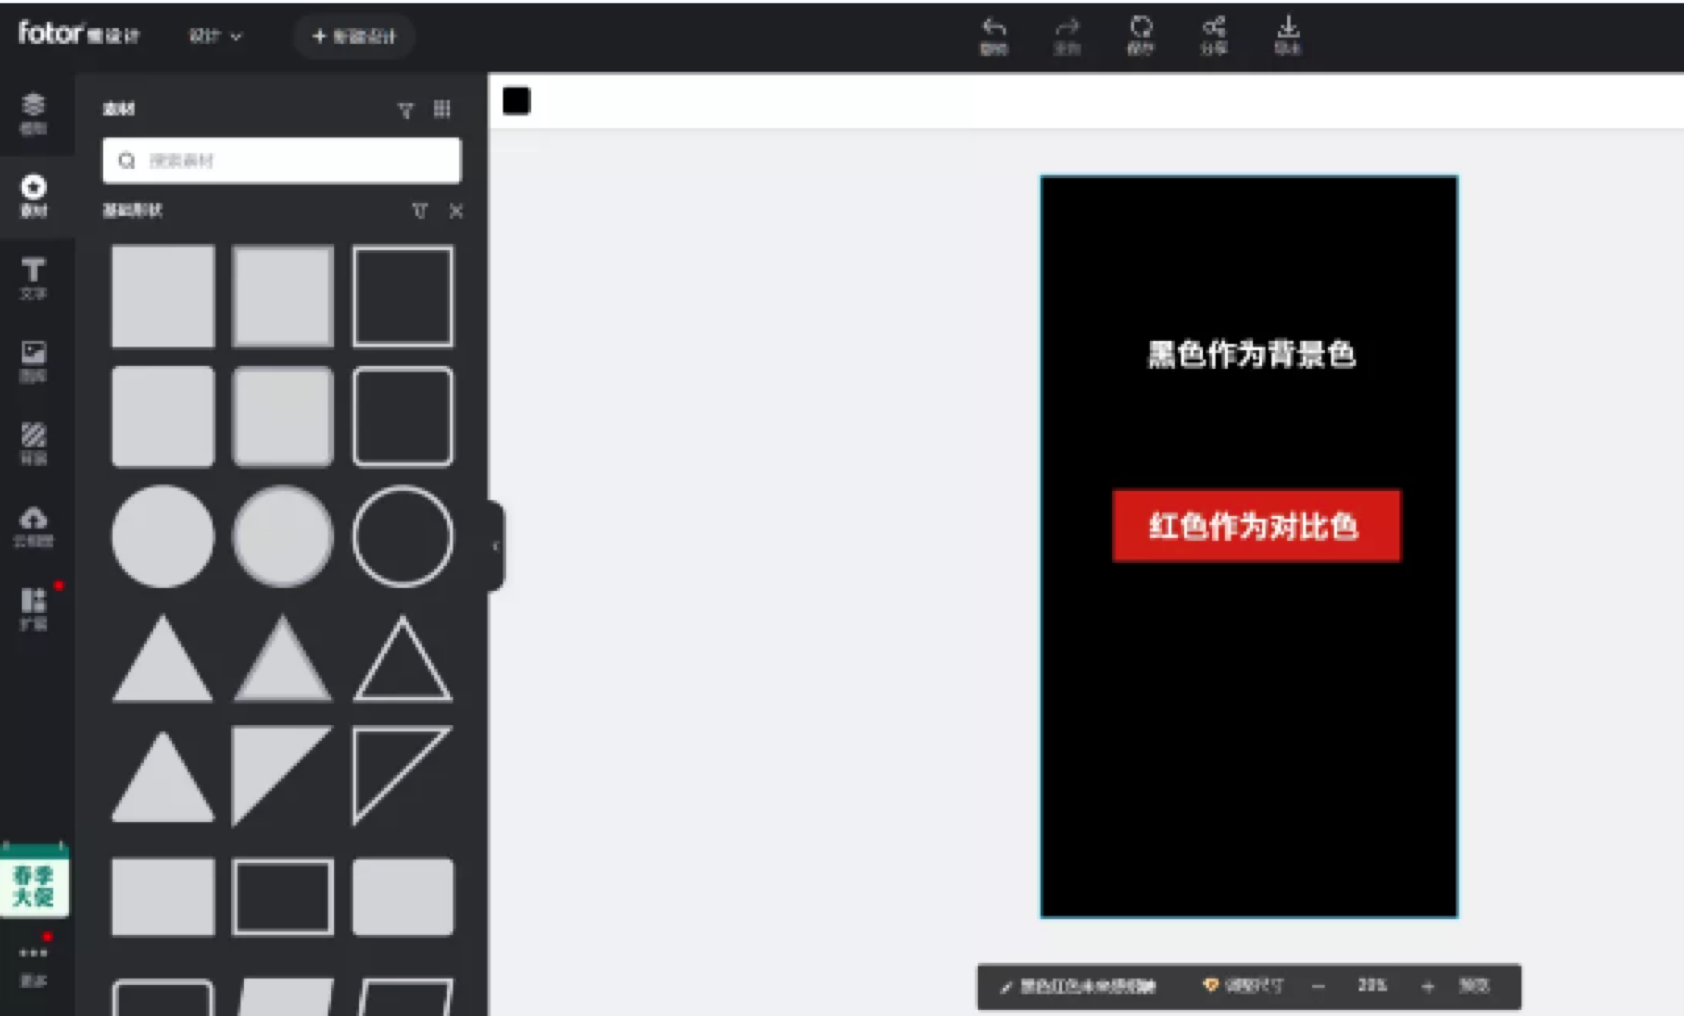The width and height of the screenshot is (1684, 1016).
Task: Add the outlined rectangle in sixth row
Action: click(x=283, y=896)
